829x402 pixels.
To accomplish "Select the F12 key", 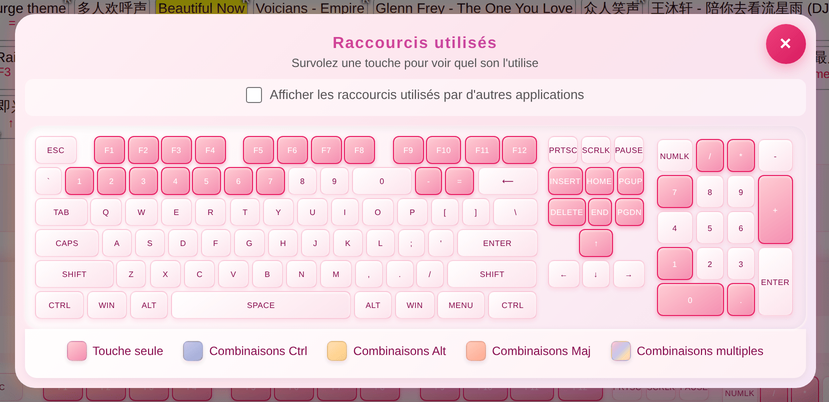I will point(519,150).
